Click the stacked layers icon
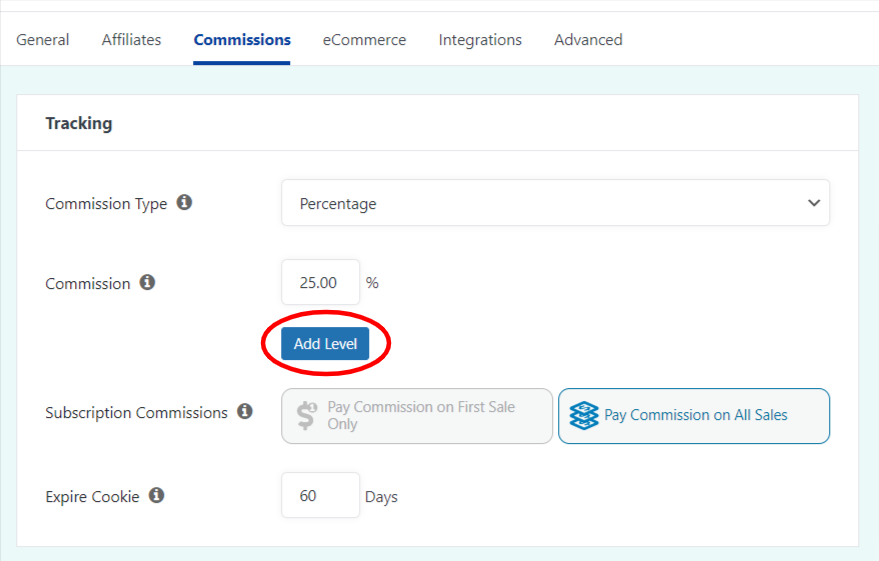Image resolution: width=879 pixels, height=561 pixels. (x=584, y=415)
